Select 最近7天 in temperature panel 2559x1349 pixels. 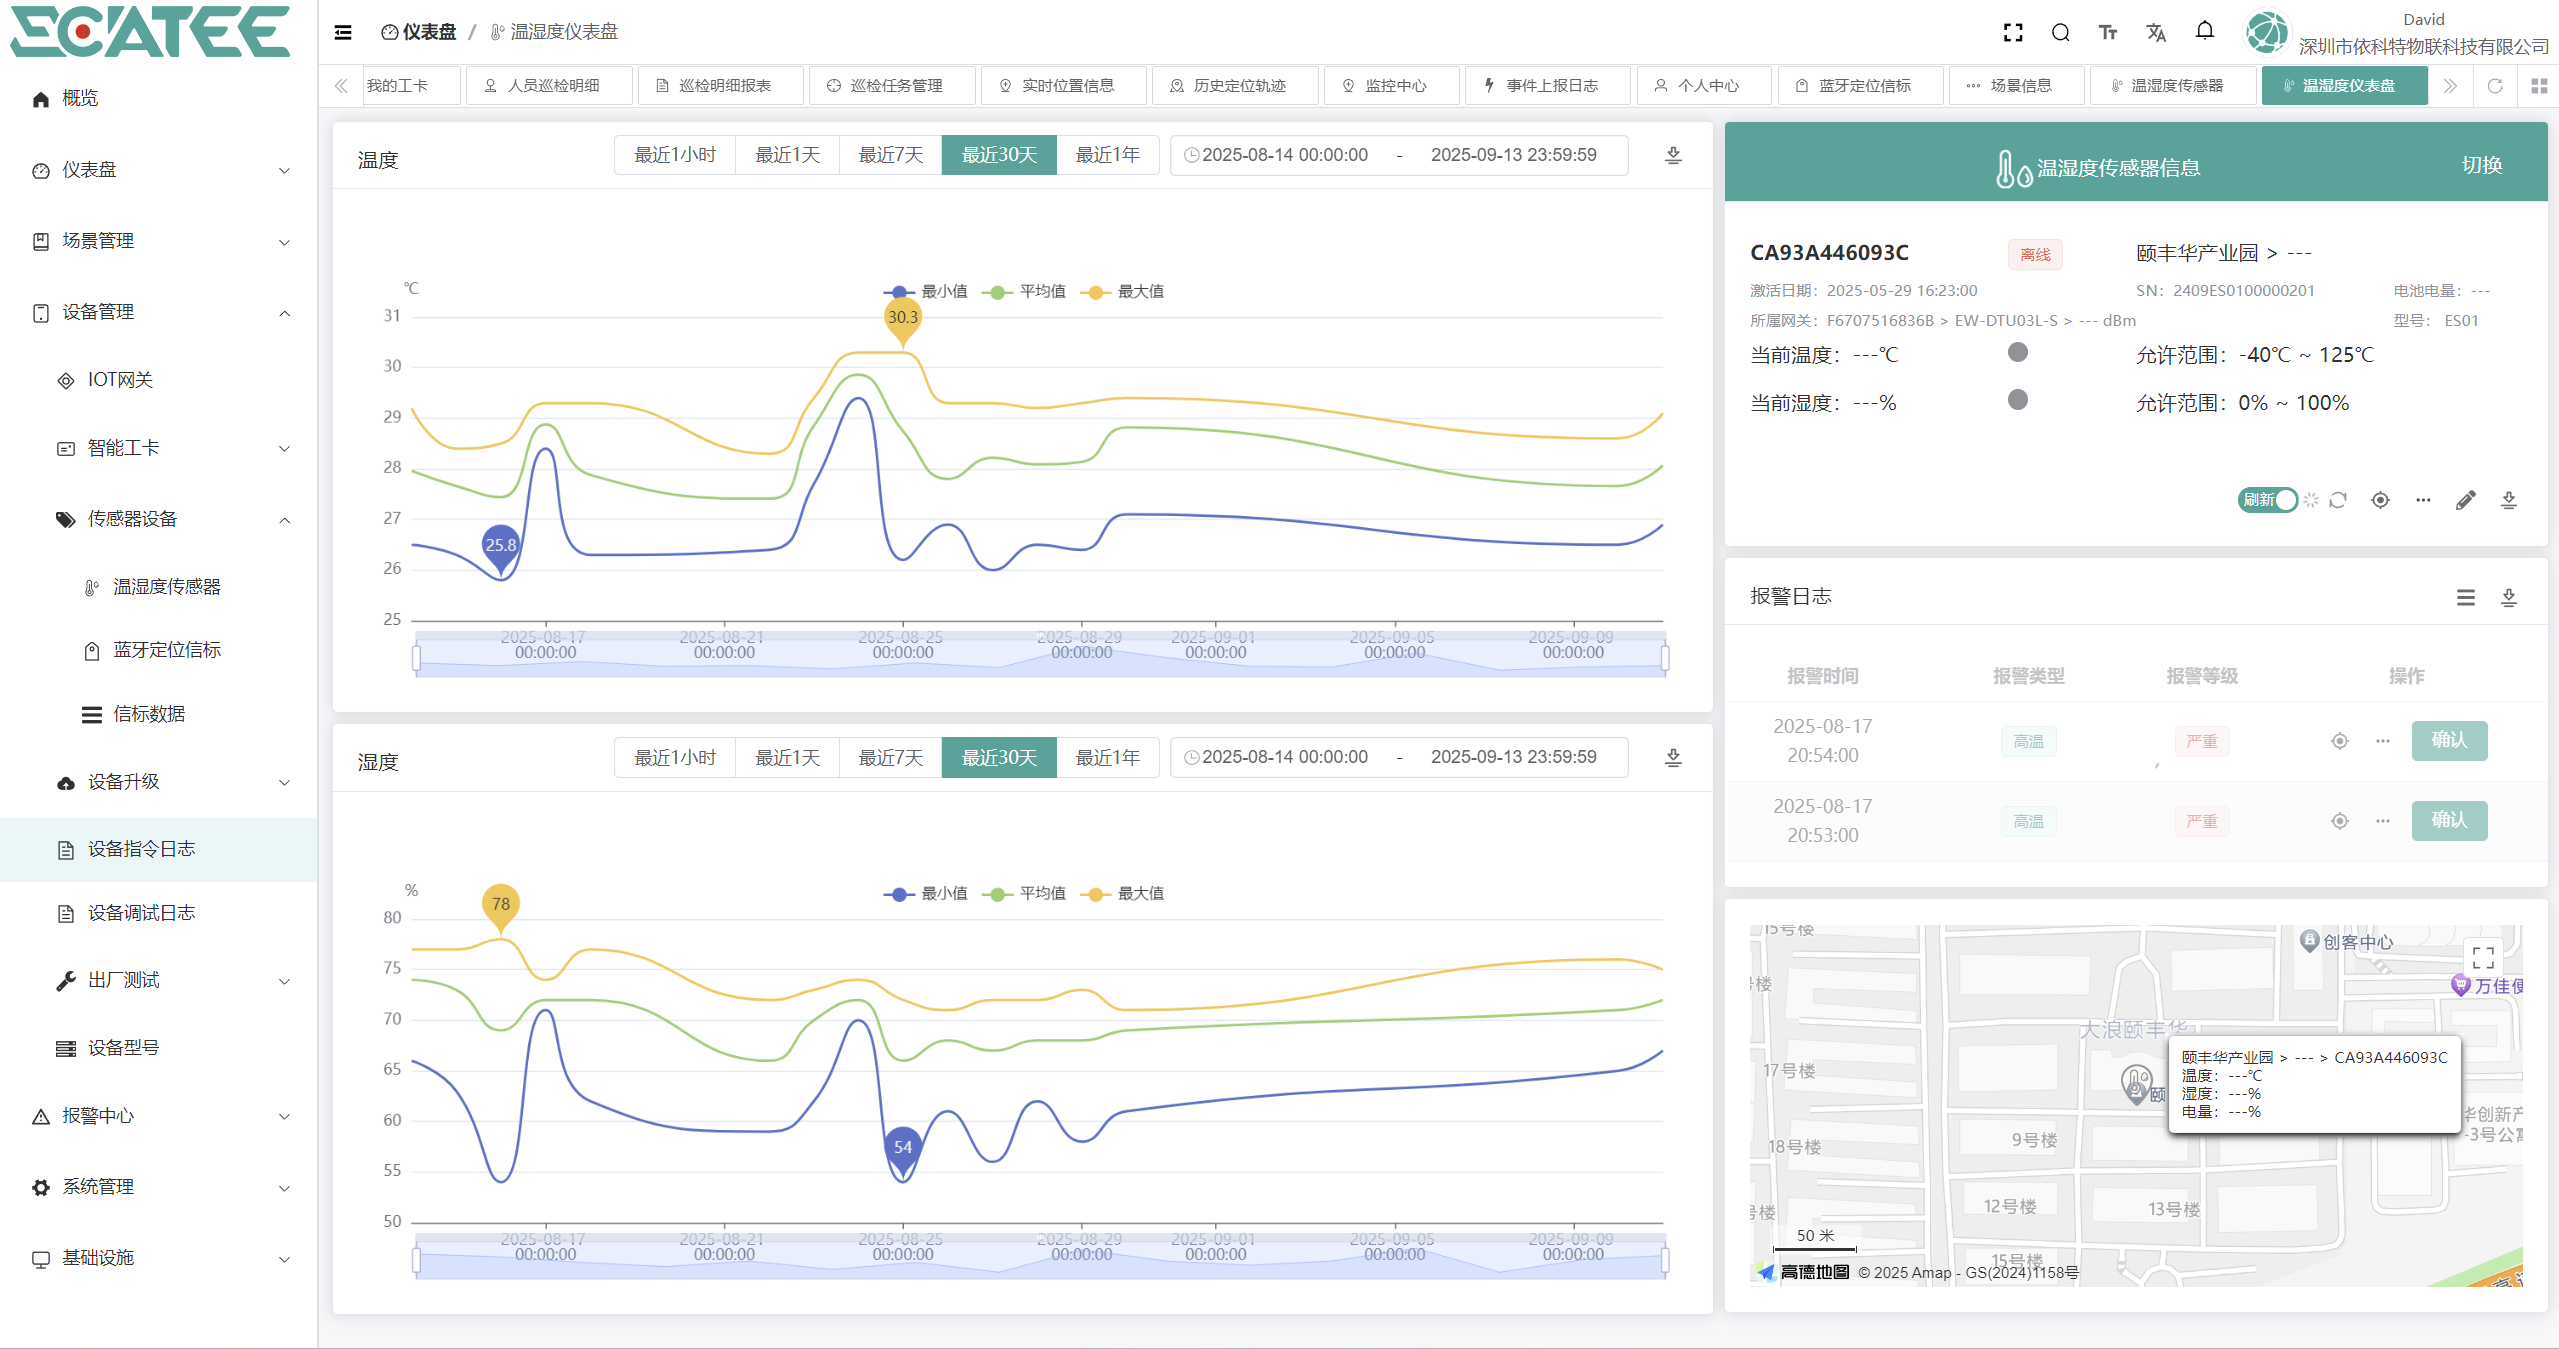pyautogui.click(x=890, y=155)
